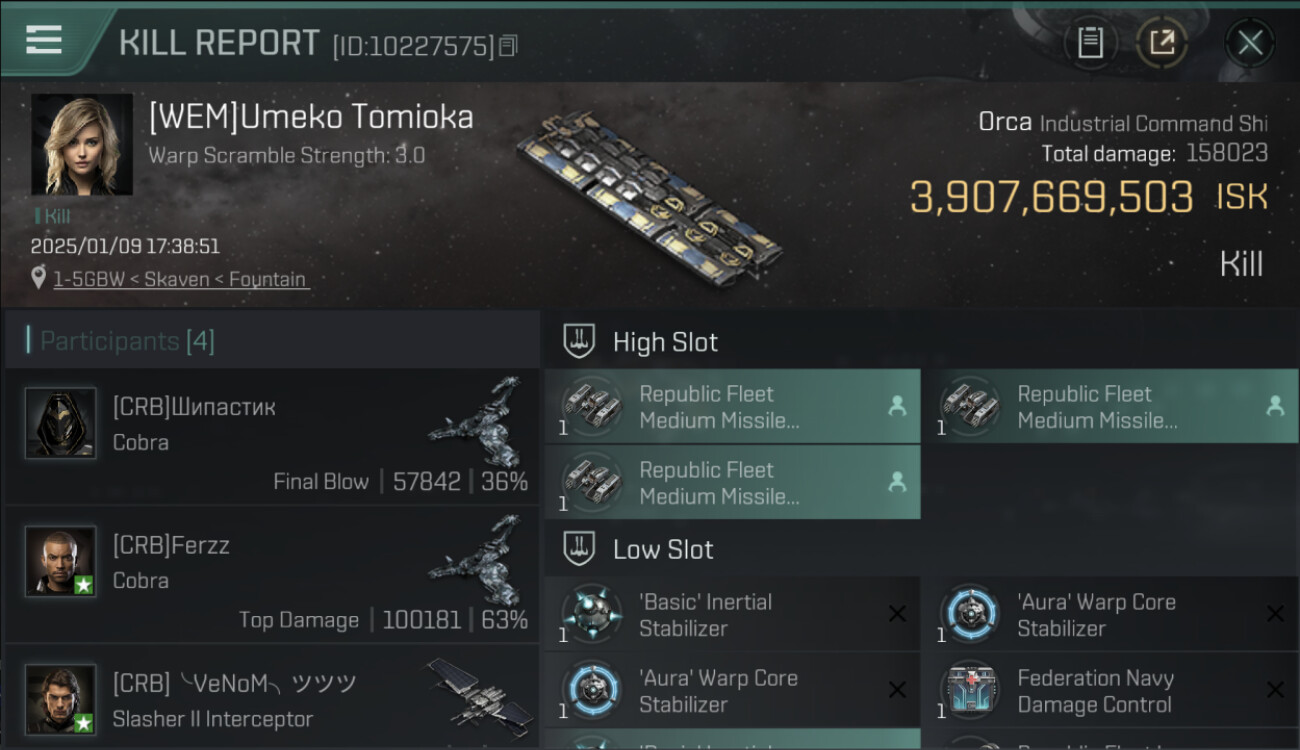The height and width of the screenshot is (750, 1300).
Task: Open the 1-5GBW location link
Action: coord(180,279)
